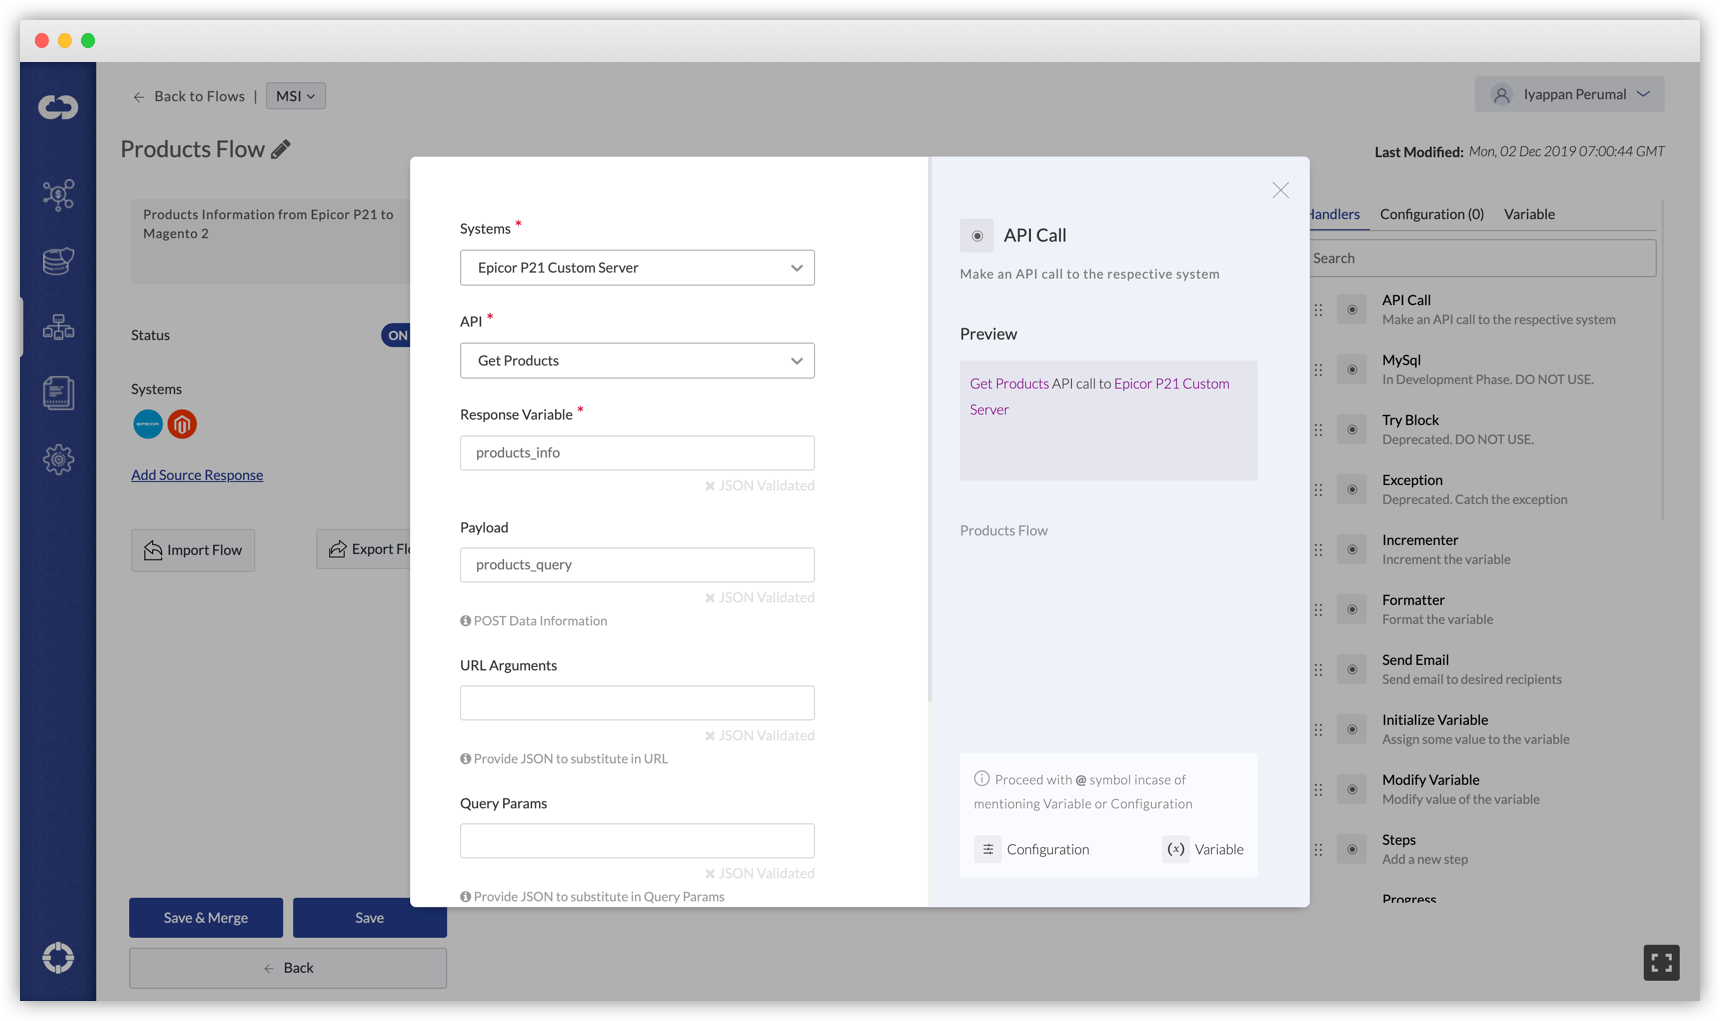Open the Add Source Response link
Screen dimensions: 1720x1021
pyautogui.click(x=197, y=475)
